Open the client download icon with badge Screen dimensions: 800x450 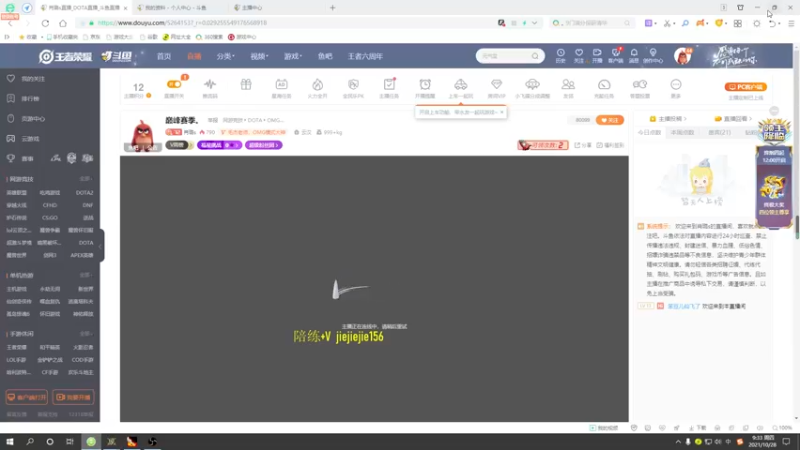click(616, 53)
